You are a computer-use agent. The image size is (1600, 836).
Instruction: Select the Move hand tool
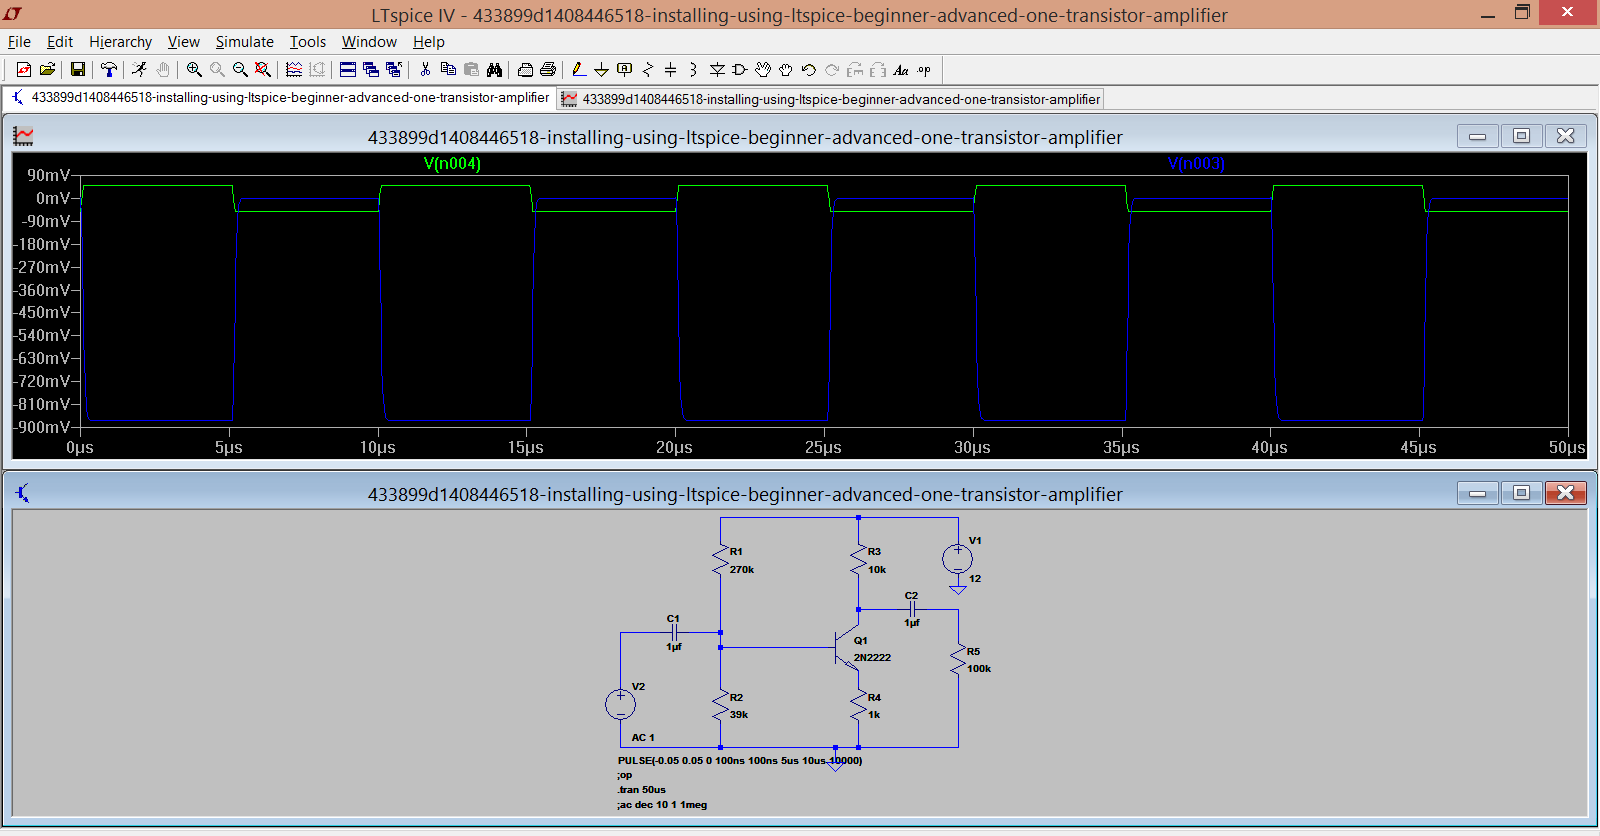coord(763,69)
